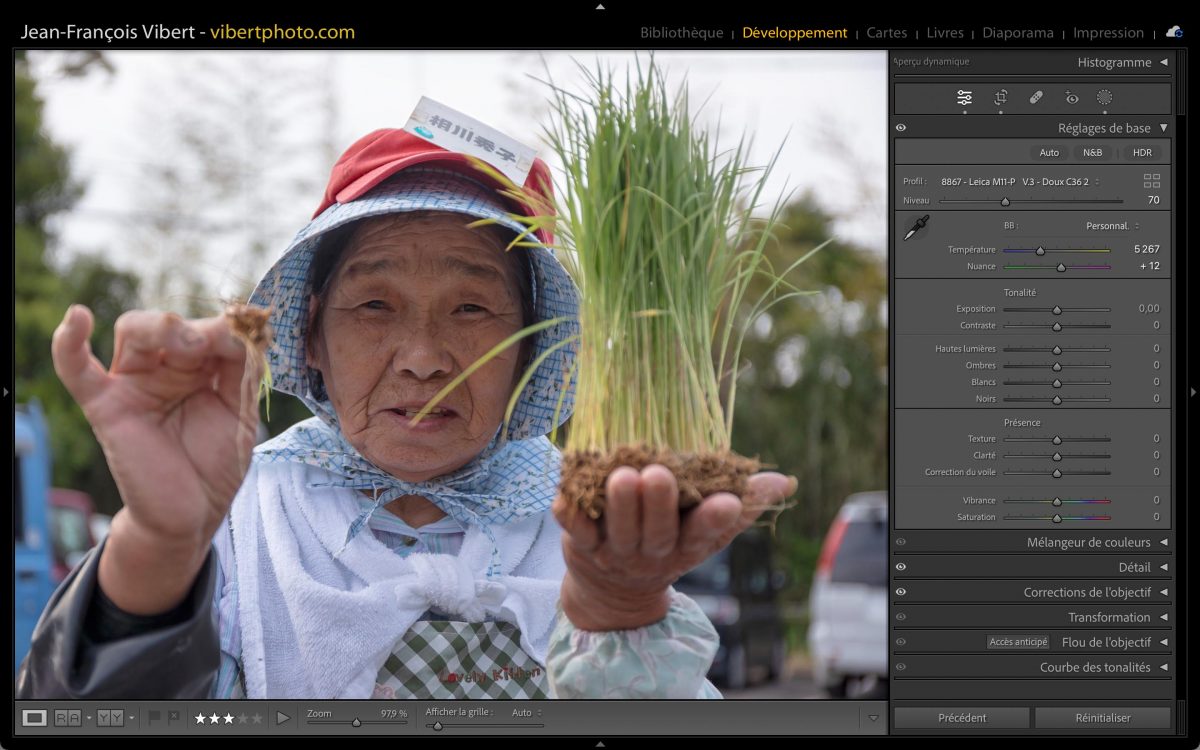The width and height of the screenshot is (1200, 750).
Task: Select the Healing bandage tool
Action: click(1036, 97)
